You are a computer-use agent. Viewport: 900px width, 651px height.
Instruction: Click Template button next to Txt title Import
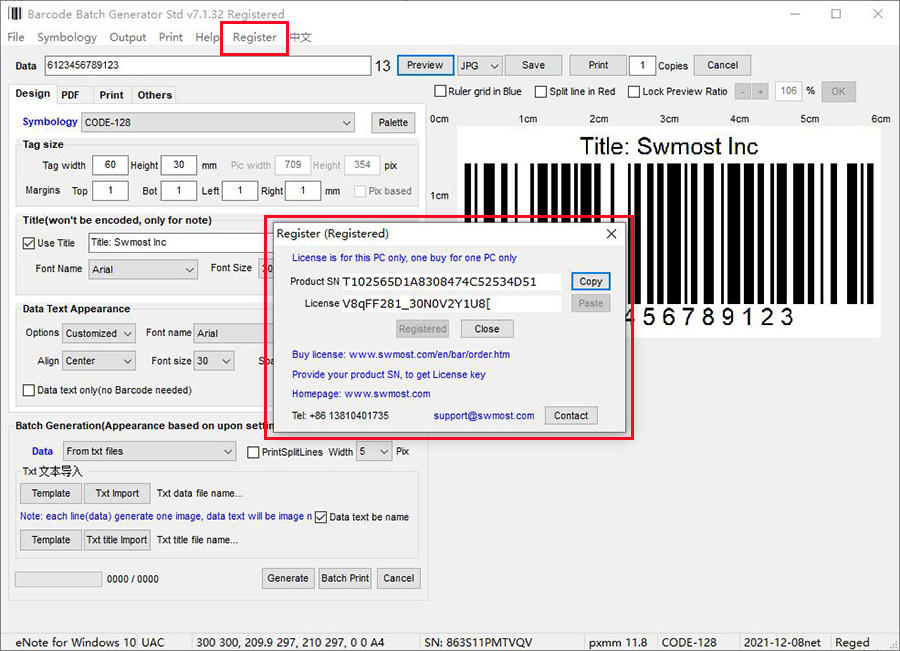pos(51,540)
